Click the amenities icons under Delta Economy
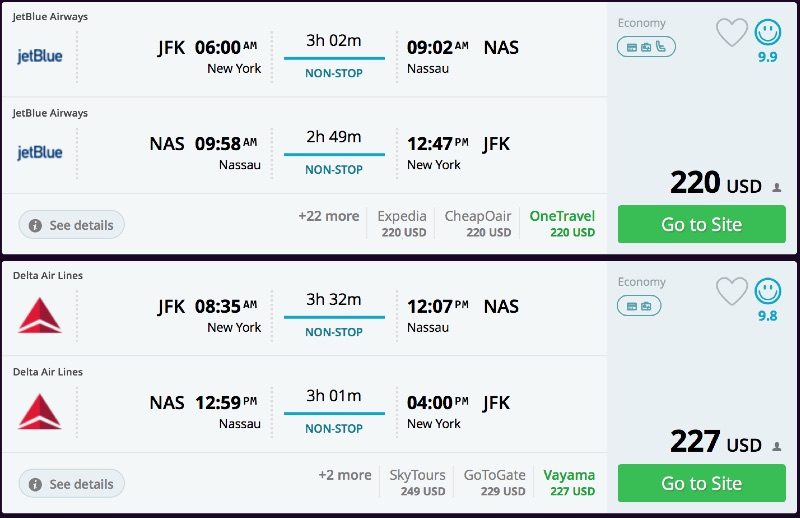The height and width of the screenshot is (518, 800). click(x=639, y=306)
